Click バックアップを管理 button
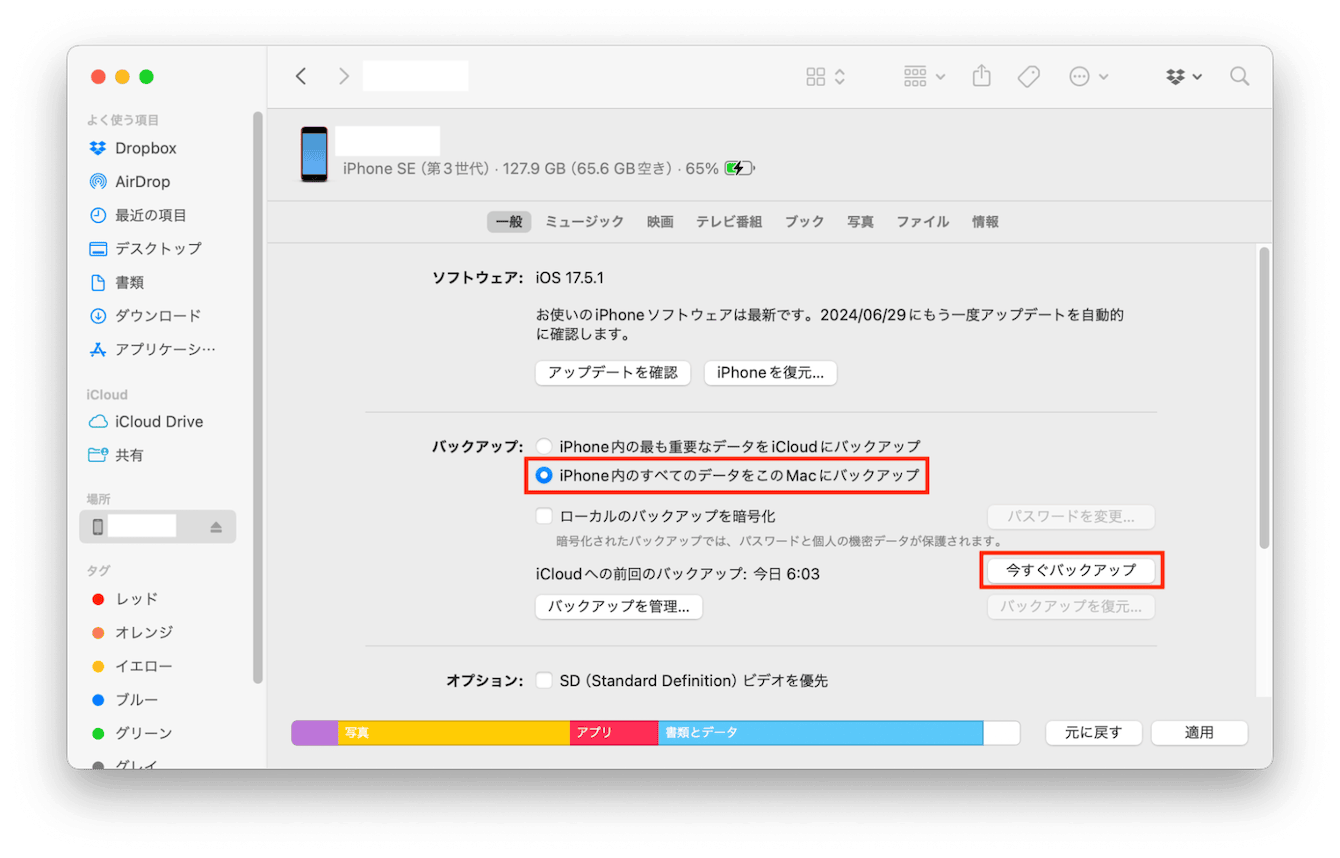Screen dimensions: 1340x858 [x=619, y=607]
